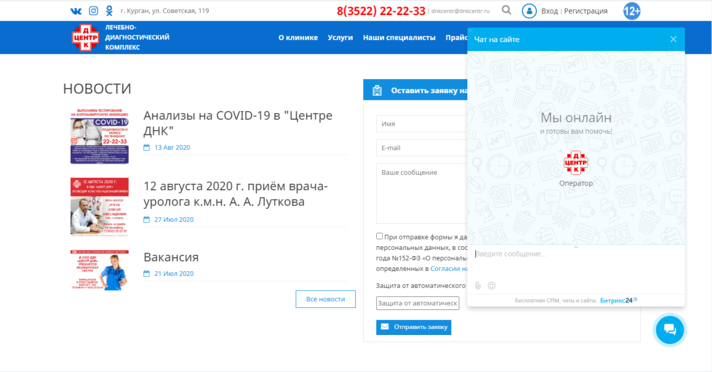Image resolution: width=712 pixels, height=372 pixels.
Task: Focus the captcha protection input field
Action: (x=417, y=303)
